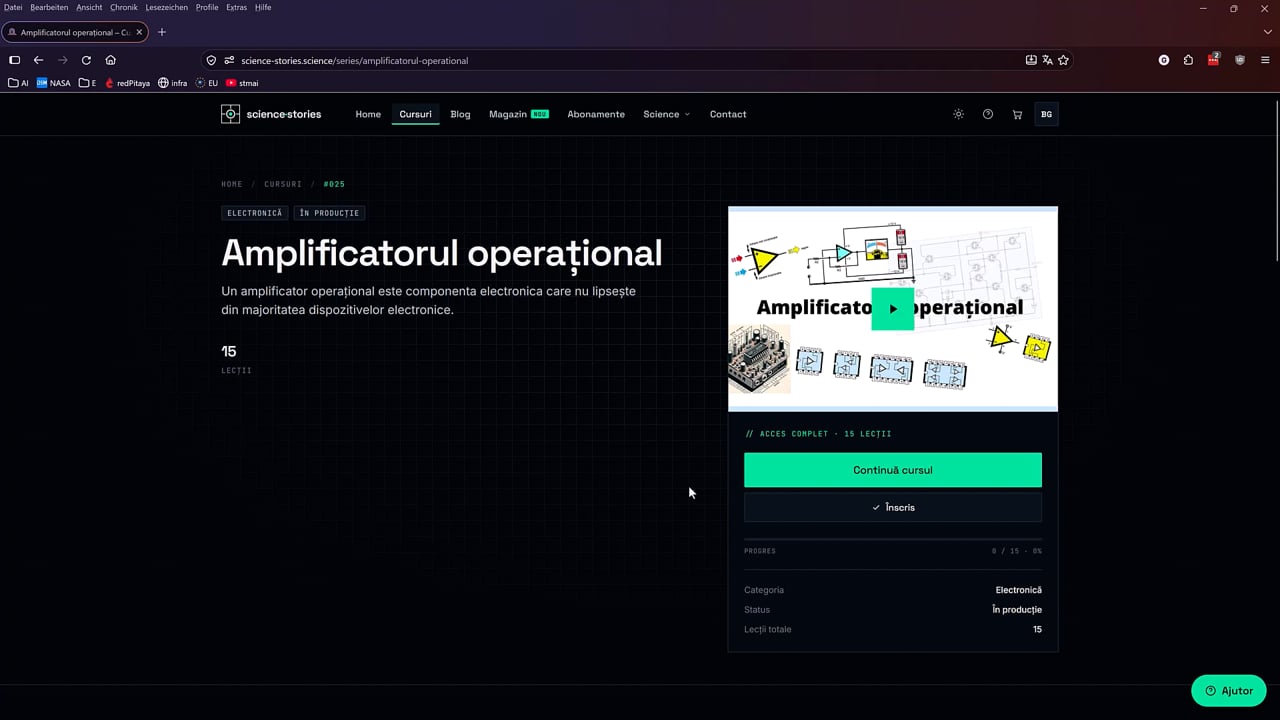This screenshot has height=720, width=1280.
Task: Open the browser extensions puzzle icon
Action: 1188,60
